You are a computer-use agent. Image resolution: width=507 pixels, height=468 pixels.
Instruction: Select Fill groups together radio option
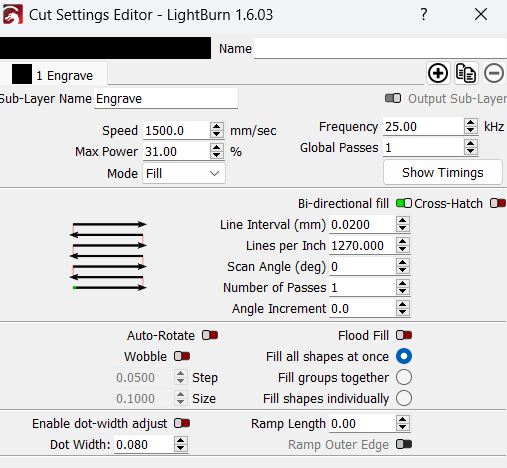[x=404, y=377]
